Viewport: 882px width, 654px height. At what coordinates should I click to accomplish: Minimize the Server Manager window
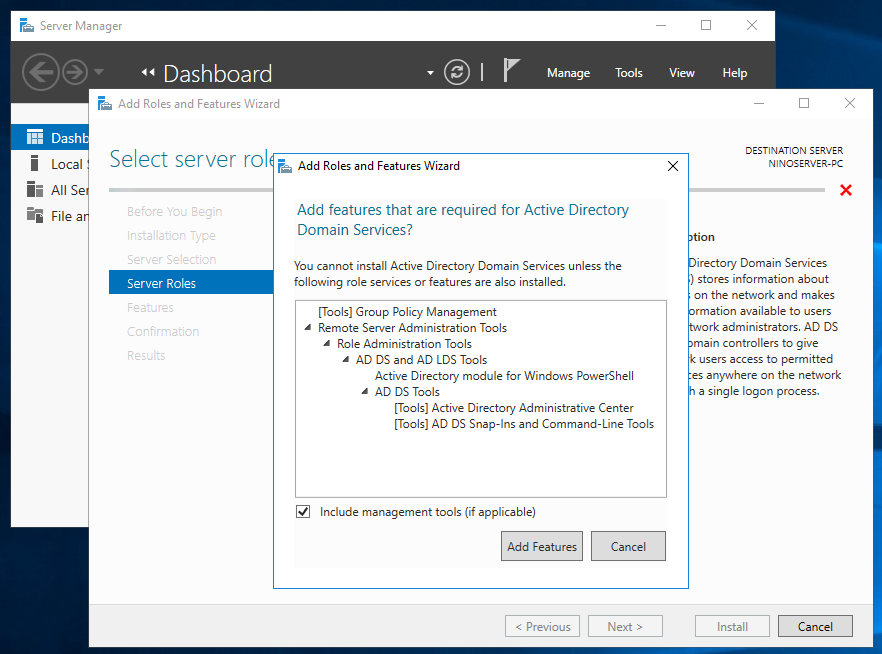point(661,25)
